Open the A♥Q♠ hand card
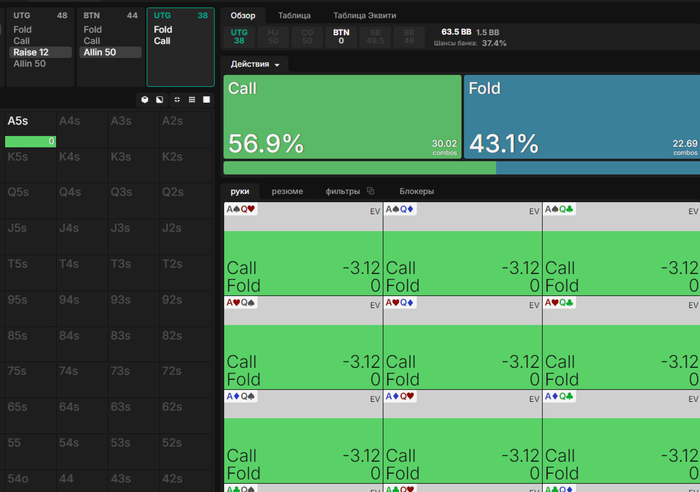This screenshot has height=492, width=700. click(x=303, y=342)
